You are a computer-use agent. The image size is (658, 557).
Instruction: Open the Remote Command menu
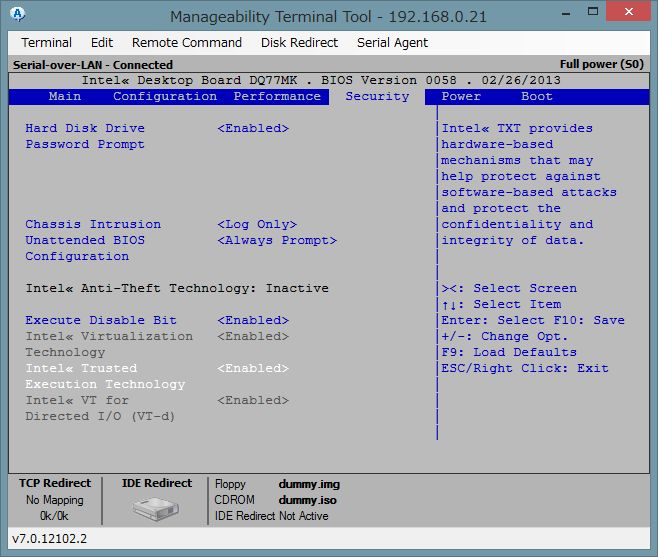click(187, 42)
